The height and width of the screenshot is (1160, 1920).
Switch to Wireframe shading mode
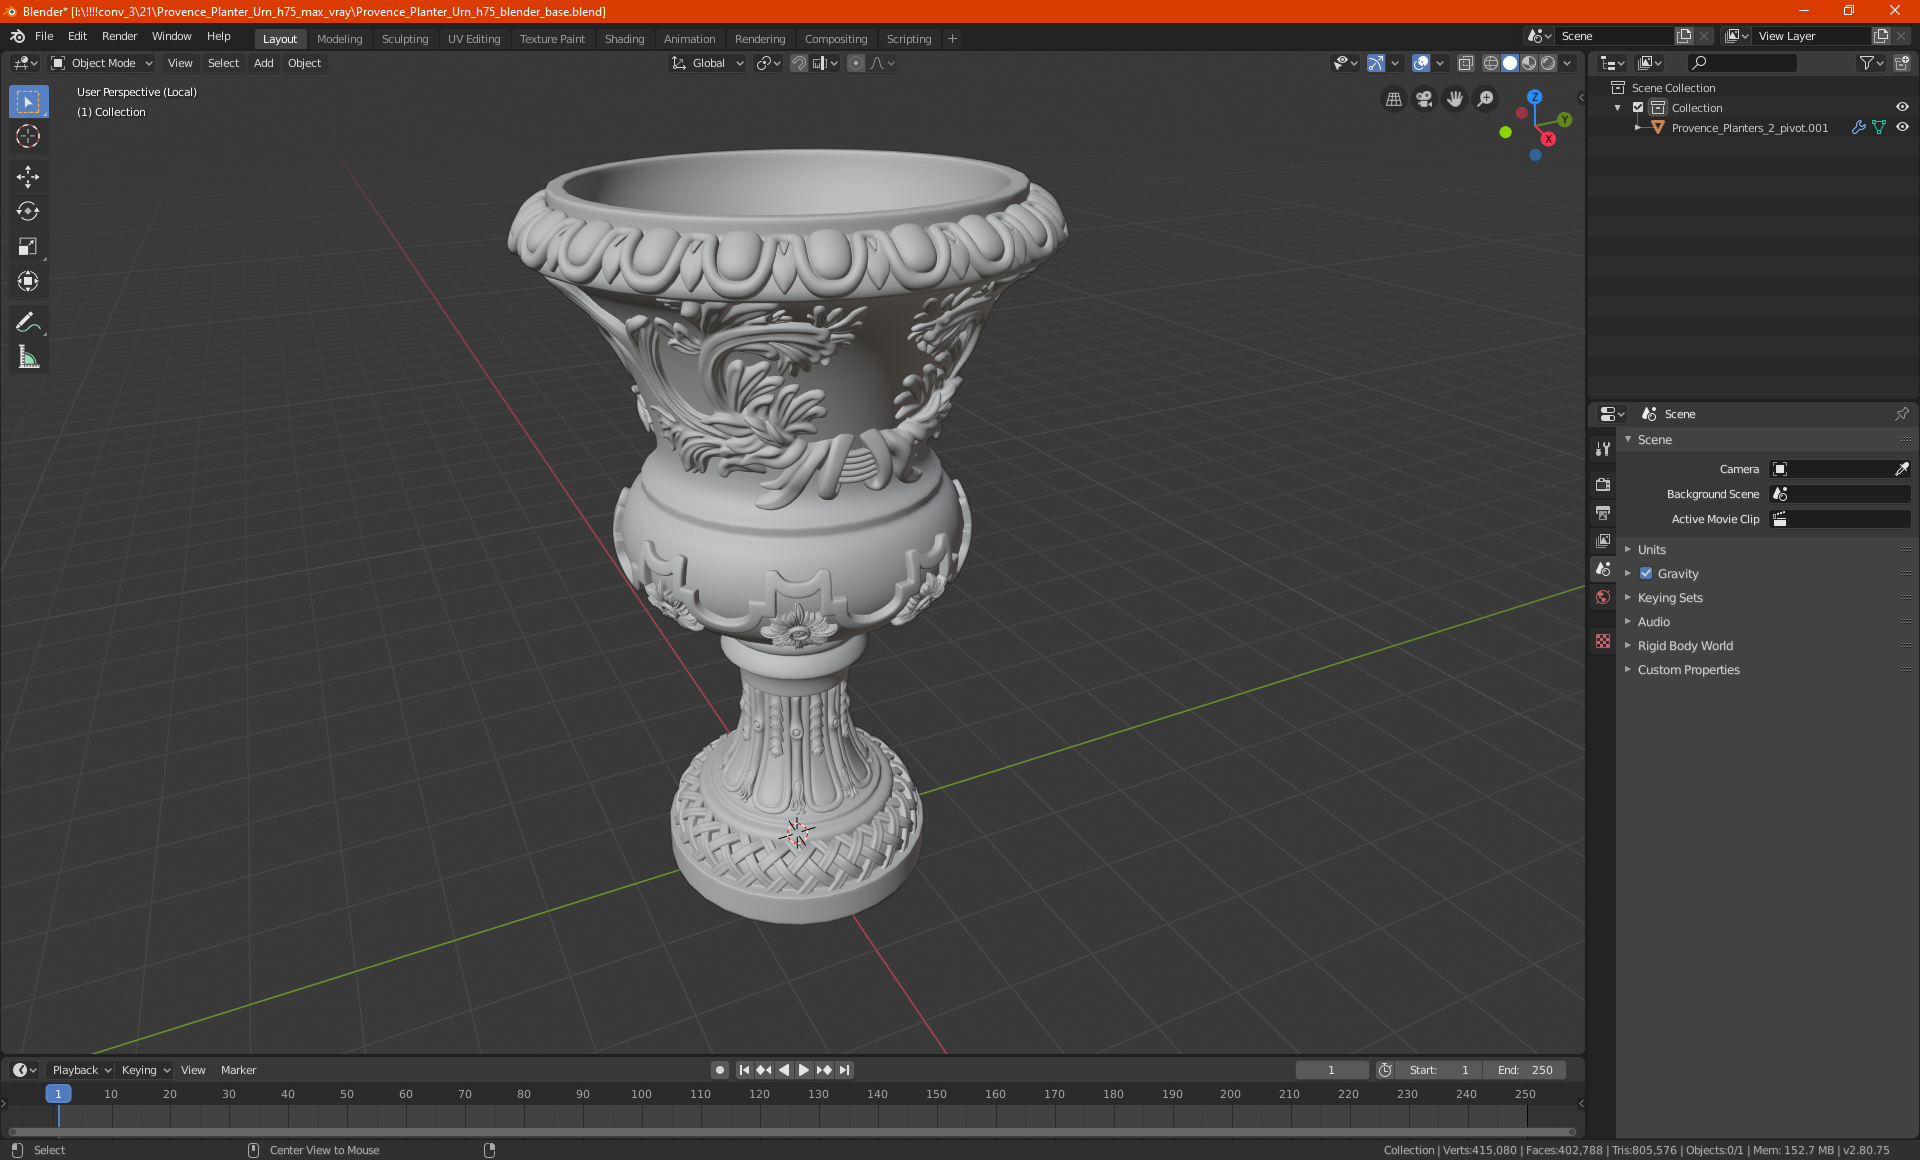point(1490,63)
